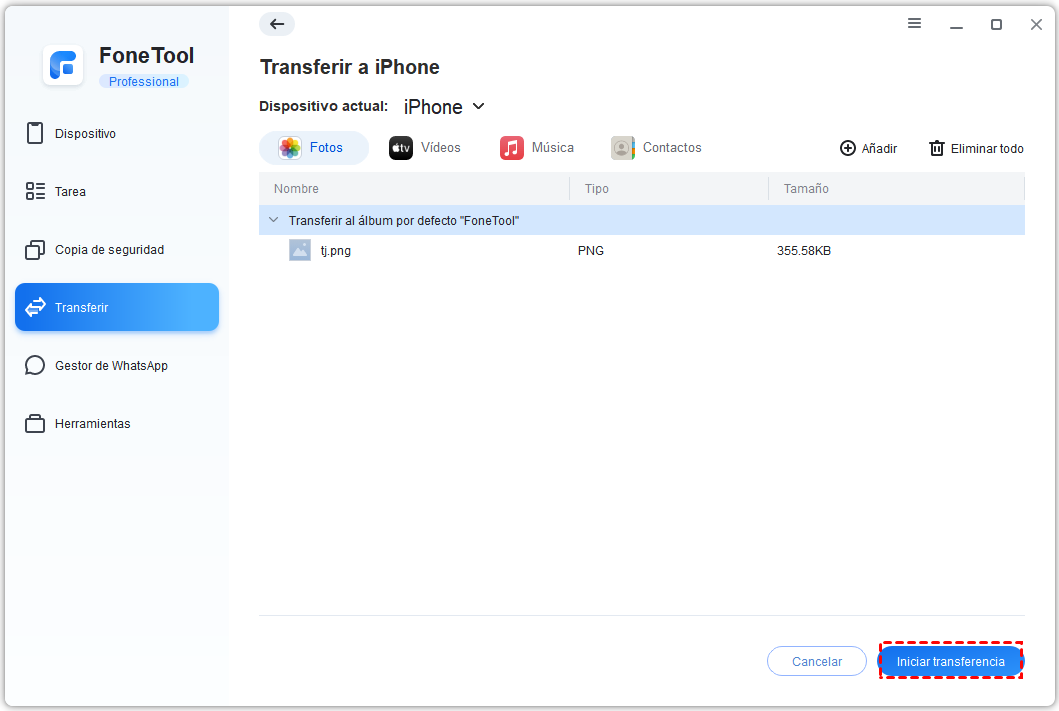Click the tj.png file thumbnail icon

click(x=300, y=250)
